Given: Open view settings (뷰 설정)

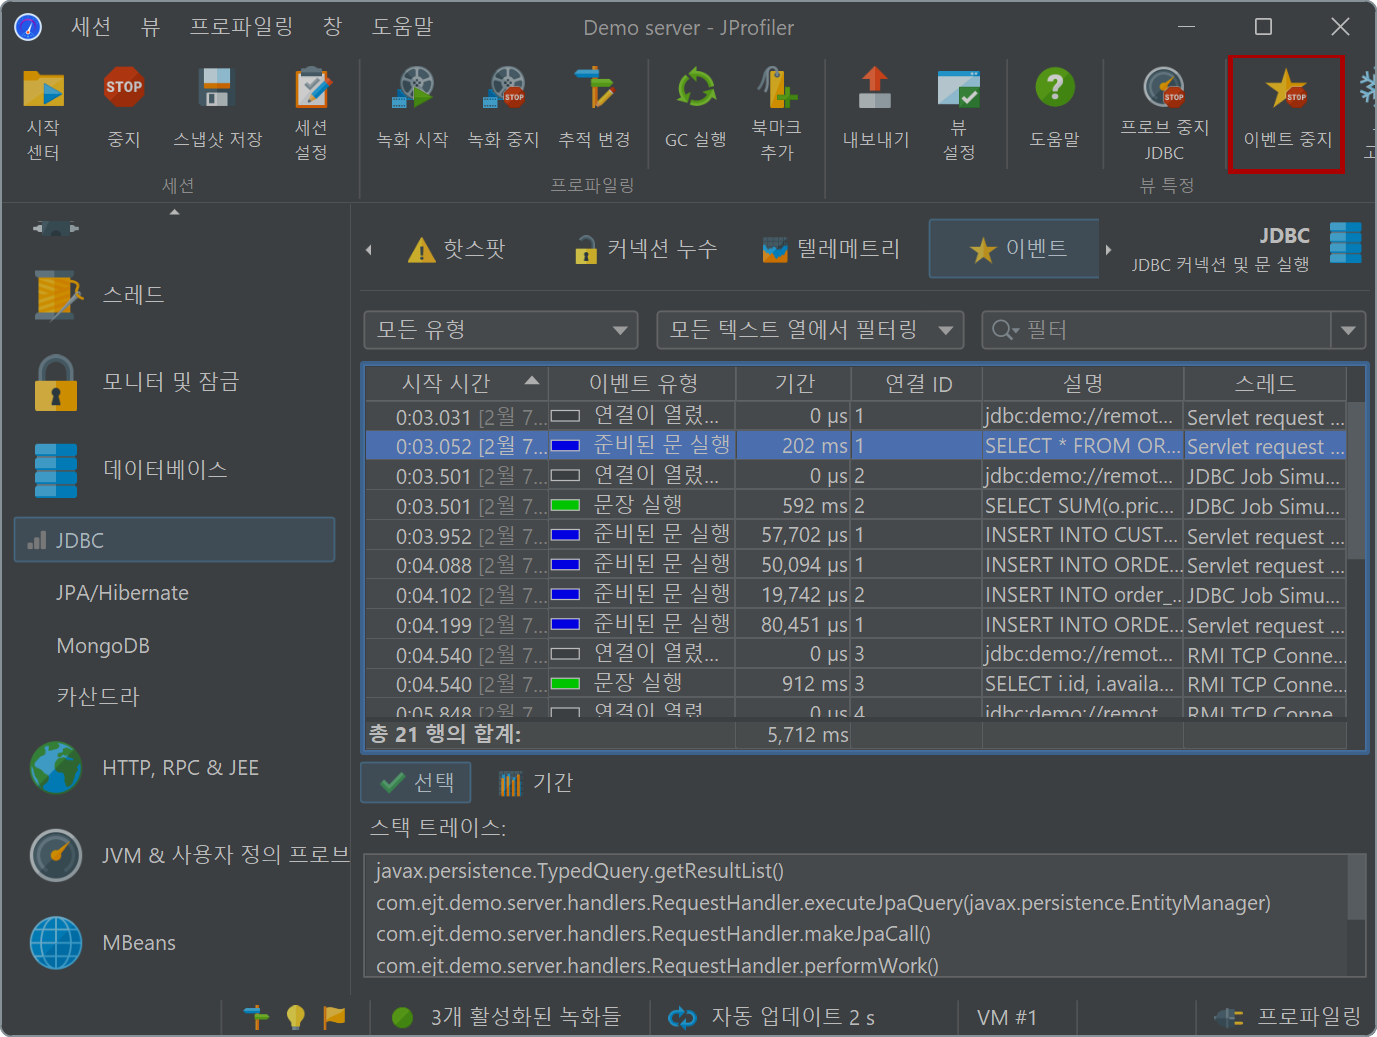Looking at the screenshot, I should pos(959,114).
